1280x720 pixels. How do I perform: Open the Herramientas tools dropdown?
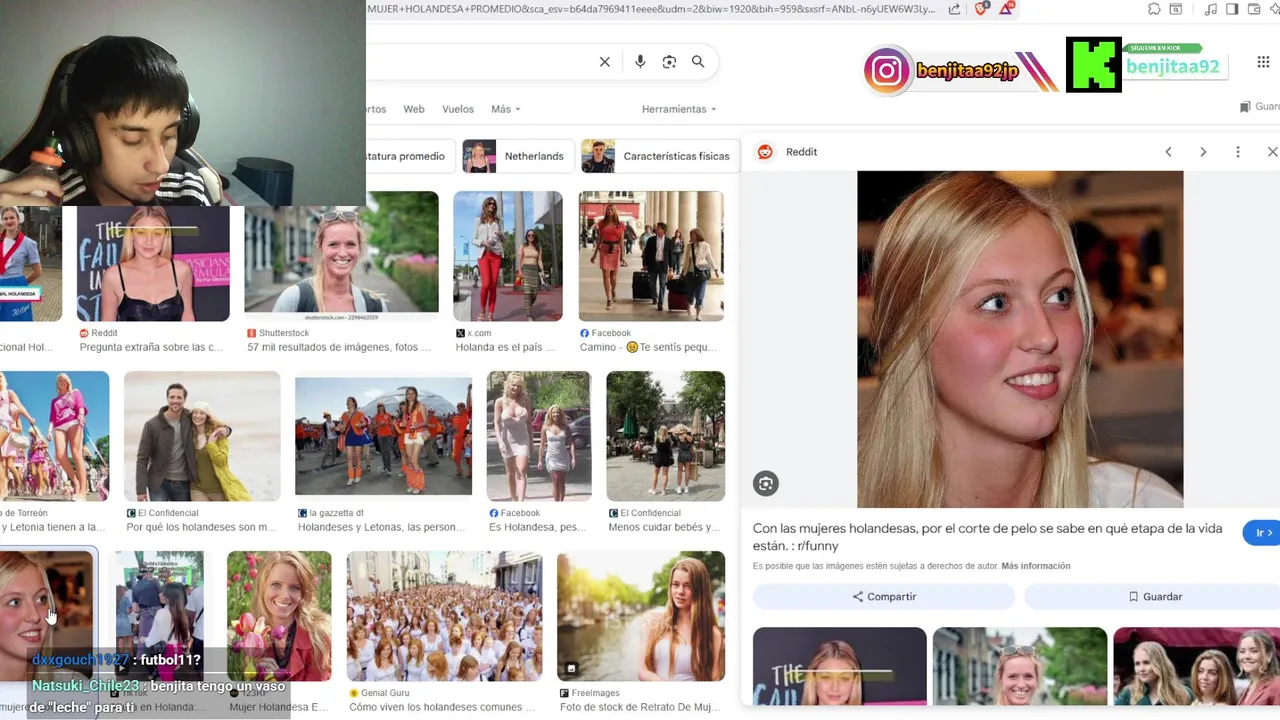point(679,109)
